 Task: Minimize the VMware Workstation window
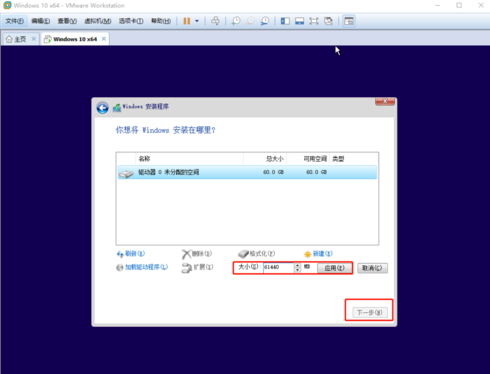click(x=438, y=5)
